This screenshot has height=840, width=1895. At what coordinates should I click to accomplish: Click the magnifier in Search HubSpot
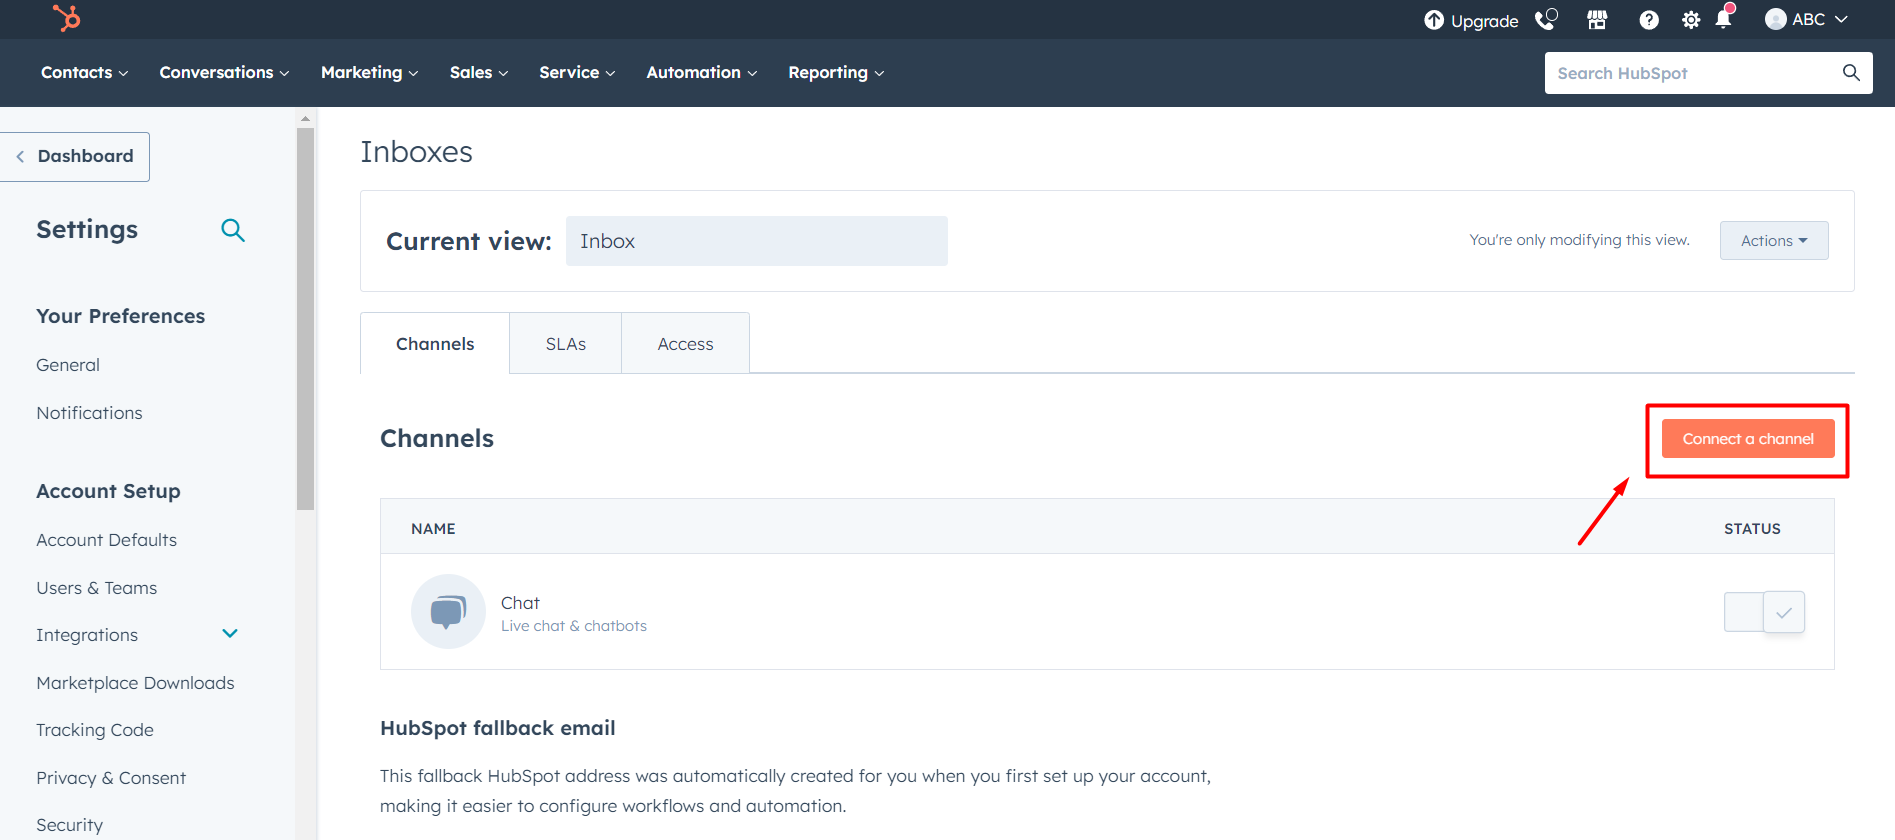[1851, 73]
